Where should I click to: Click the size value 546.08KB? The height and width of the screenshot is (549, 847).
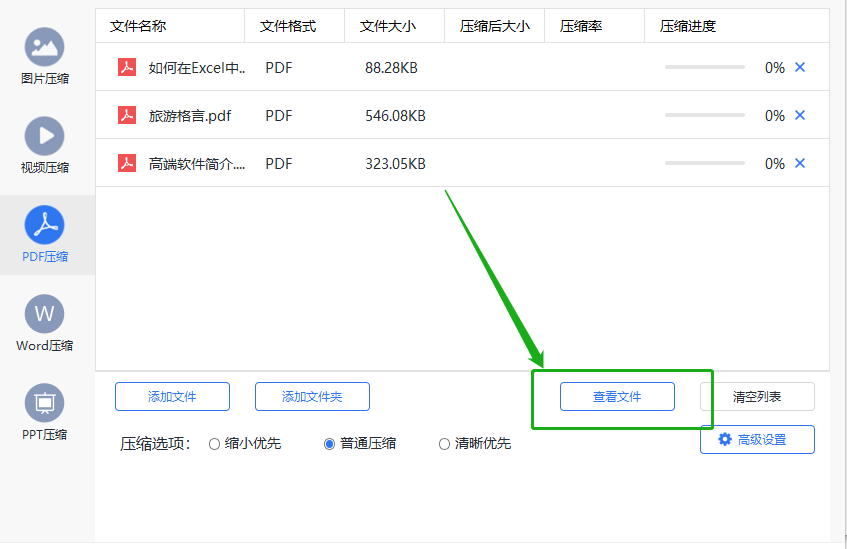[395, 116]
